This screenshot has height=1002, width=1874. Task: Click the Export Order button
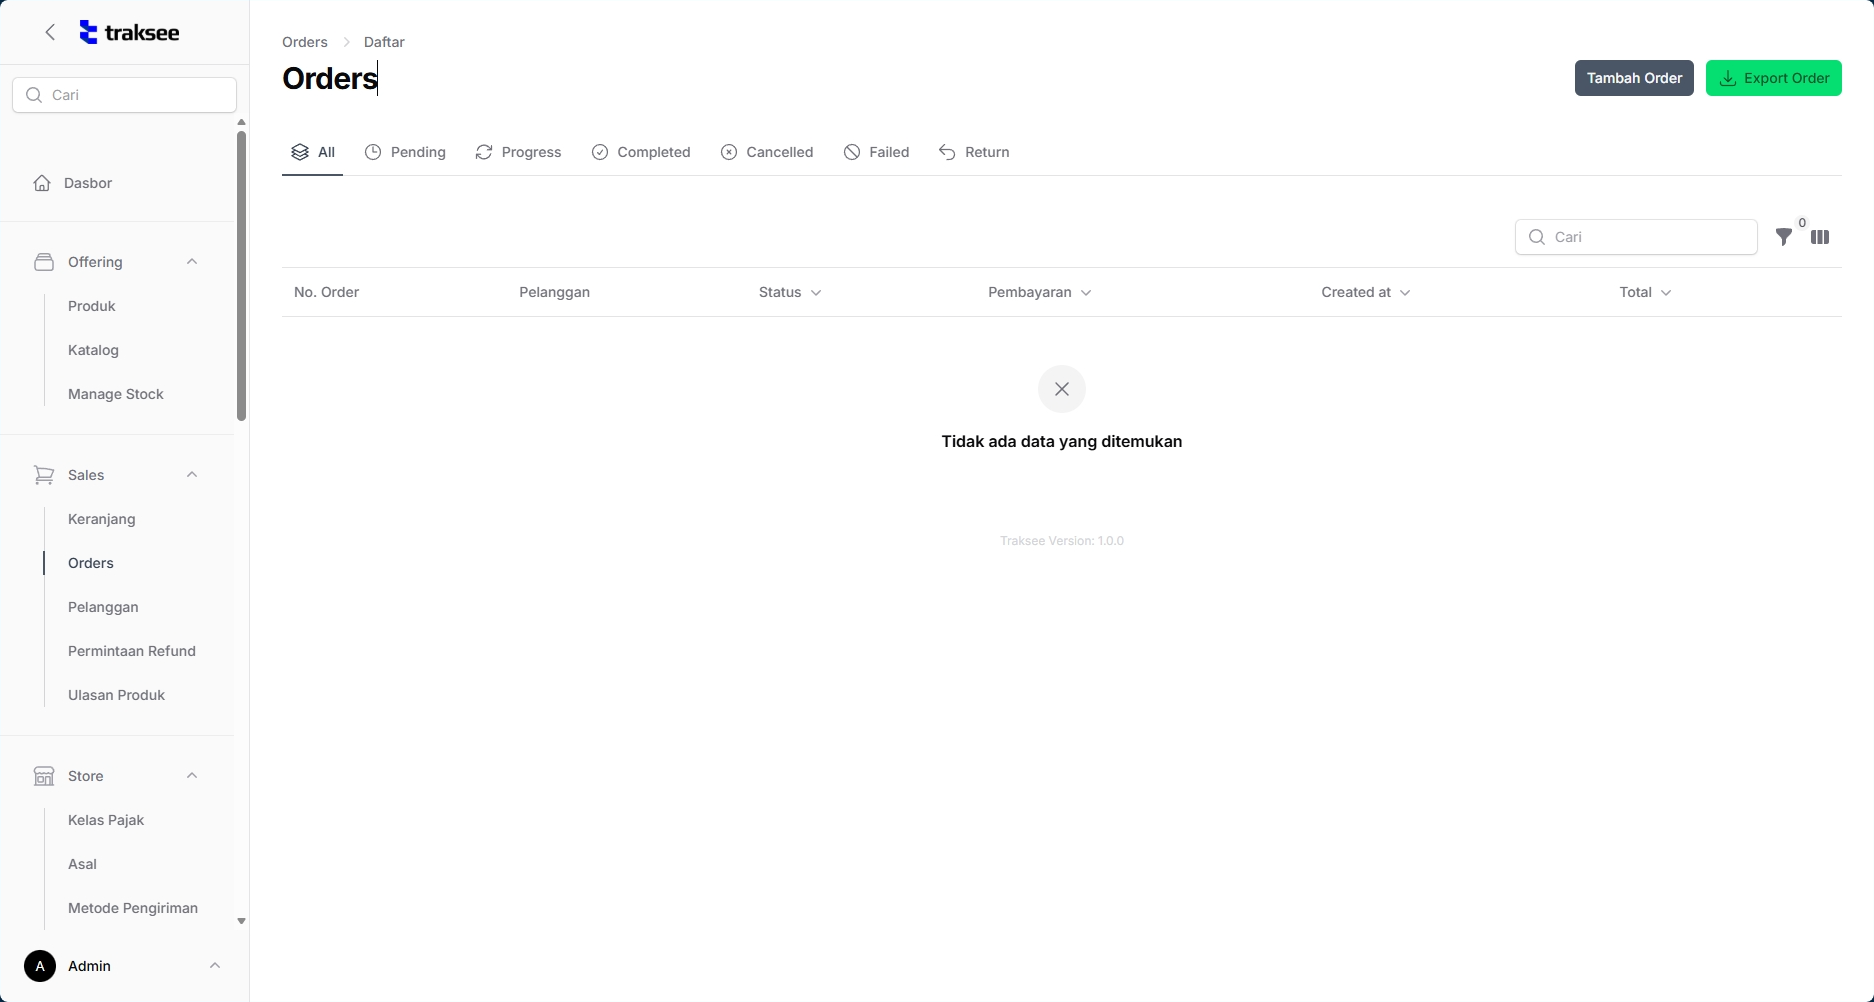point(1773,78)
